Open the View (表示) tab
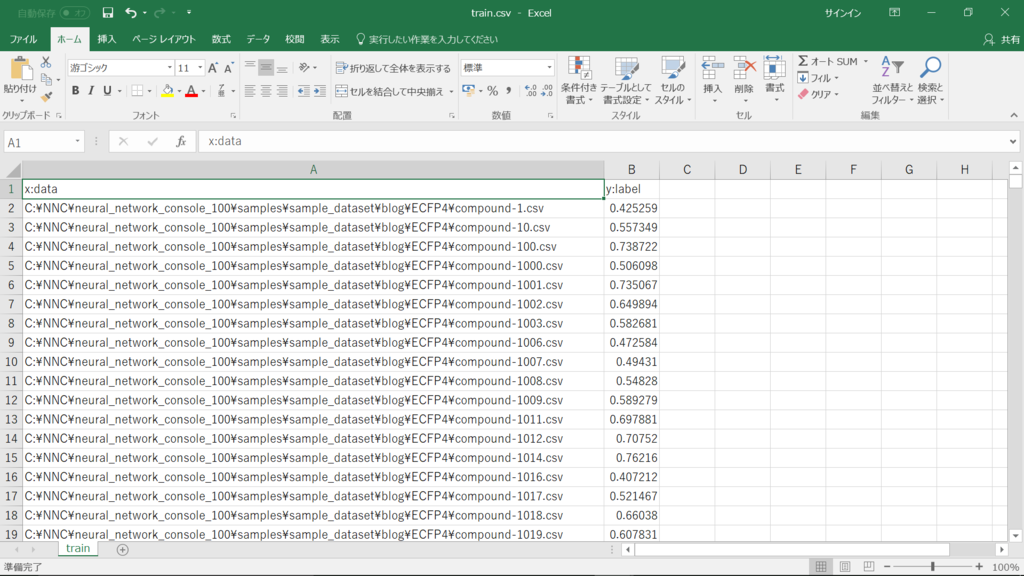This screenshot has width=1024, height=576. click(x=329, y=39)
